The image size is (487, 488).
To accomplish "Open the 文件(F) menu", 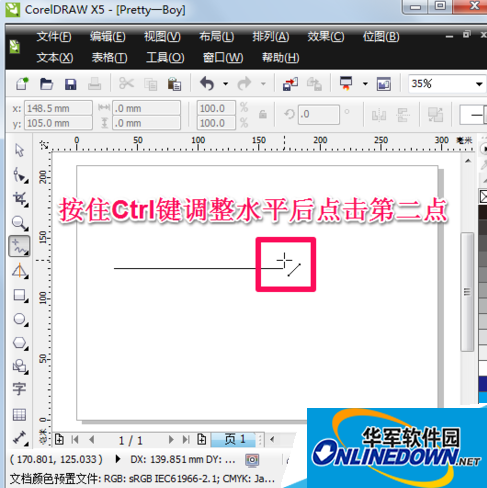I will click(x=54, y=36).
